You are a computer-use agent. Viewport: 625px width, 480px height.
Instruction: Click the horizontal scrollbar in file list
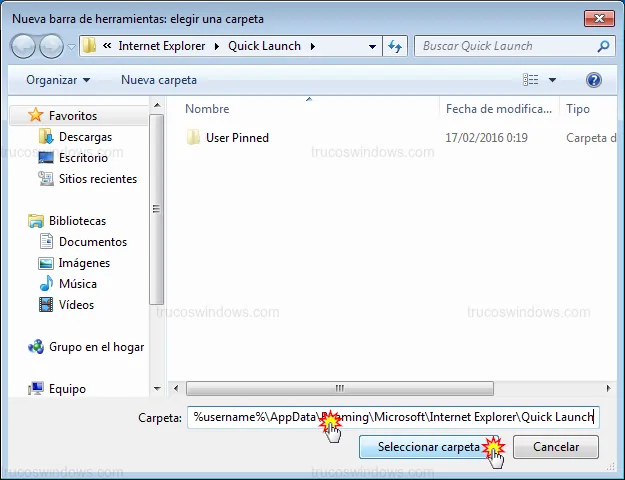[340, 388]
